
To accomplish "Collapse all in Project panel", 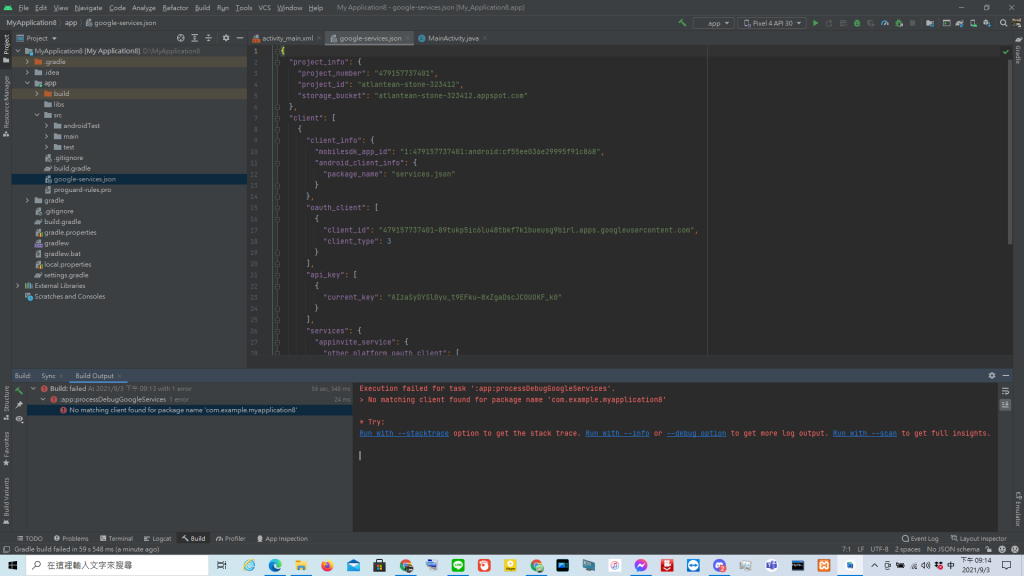I will (208, 38).
